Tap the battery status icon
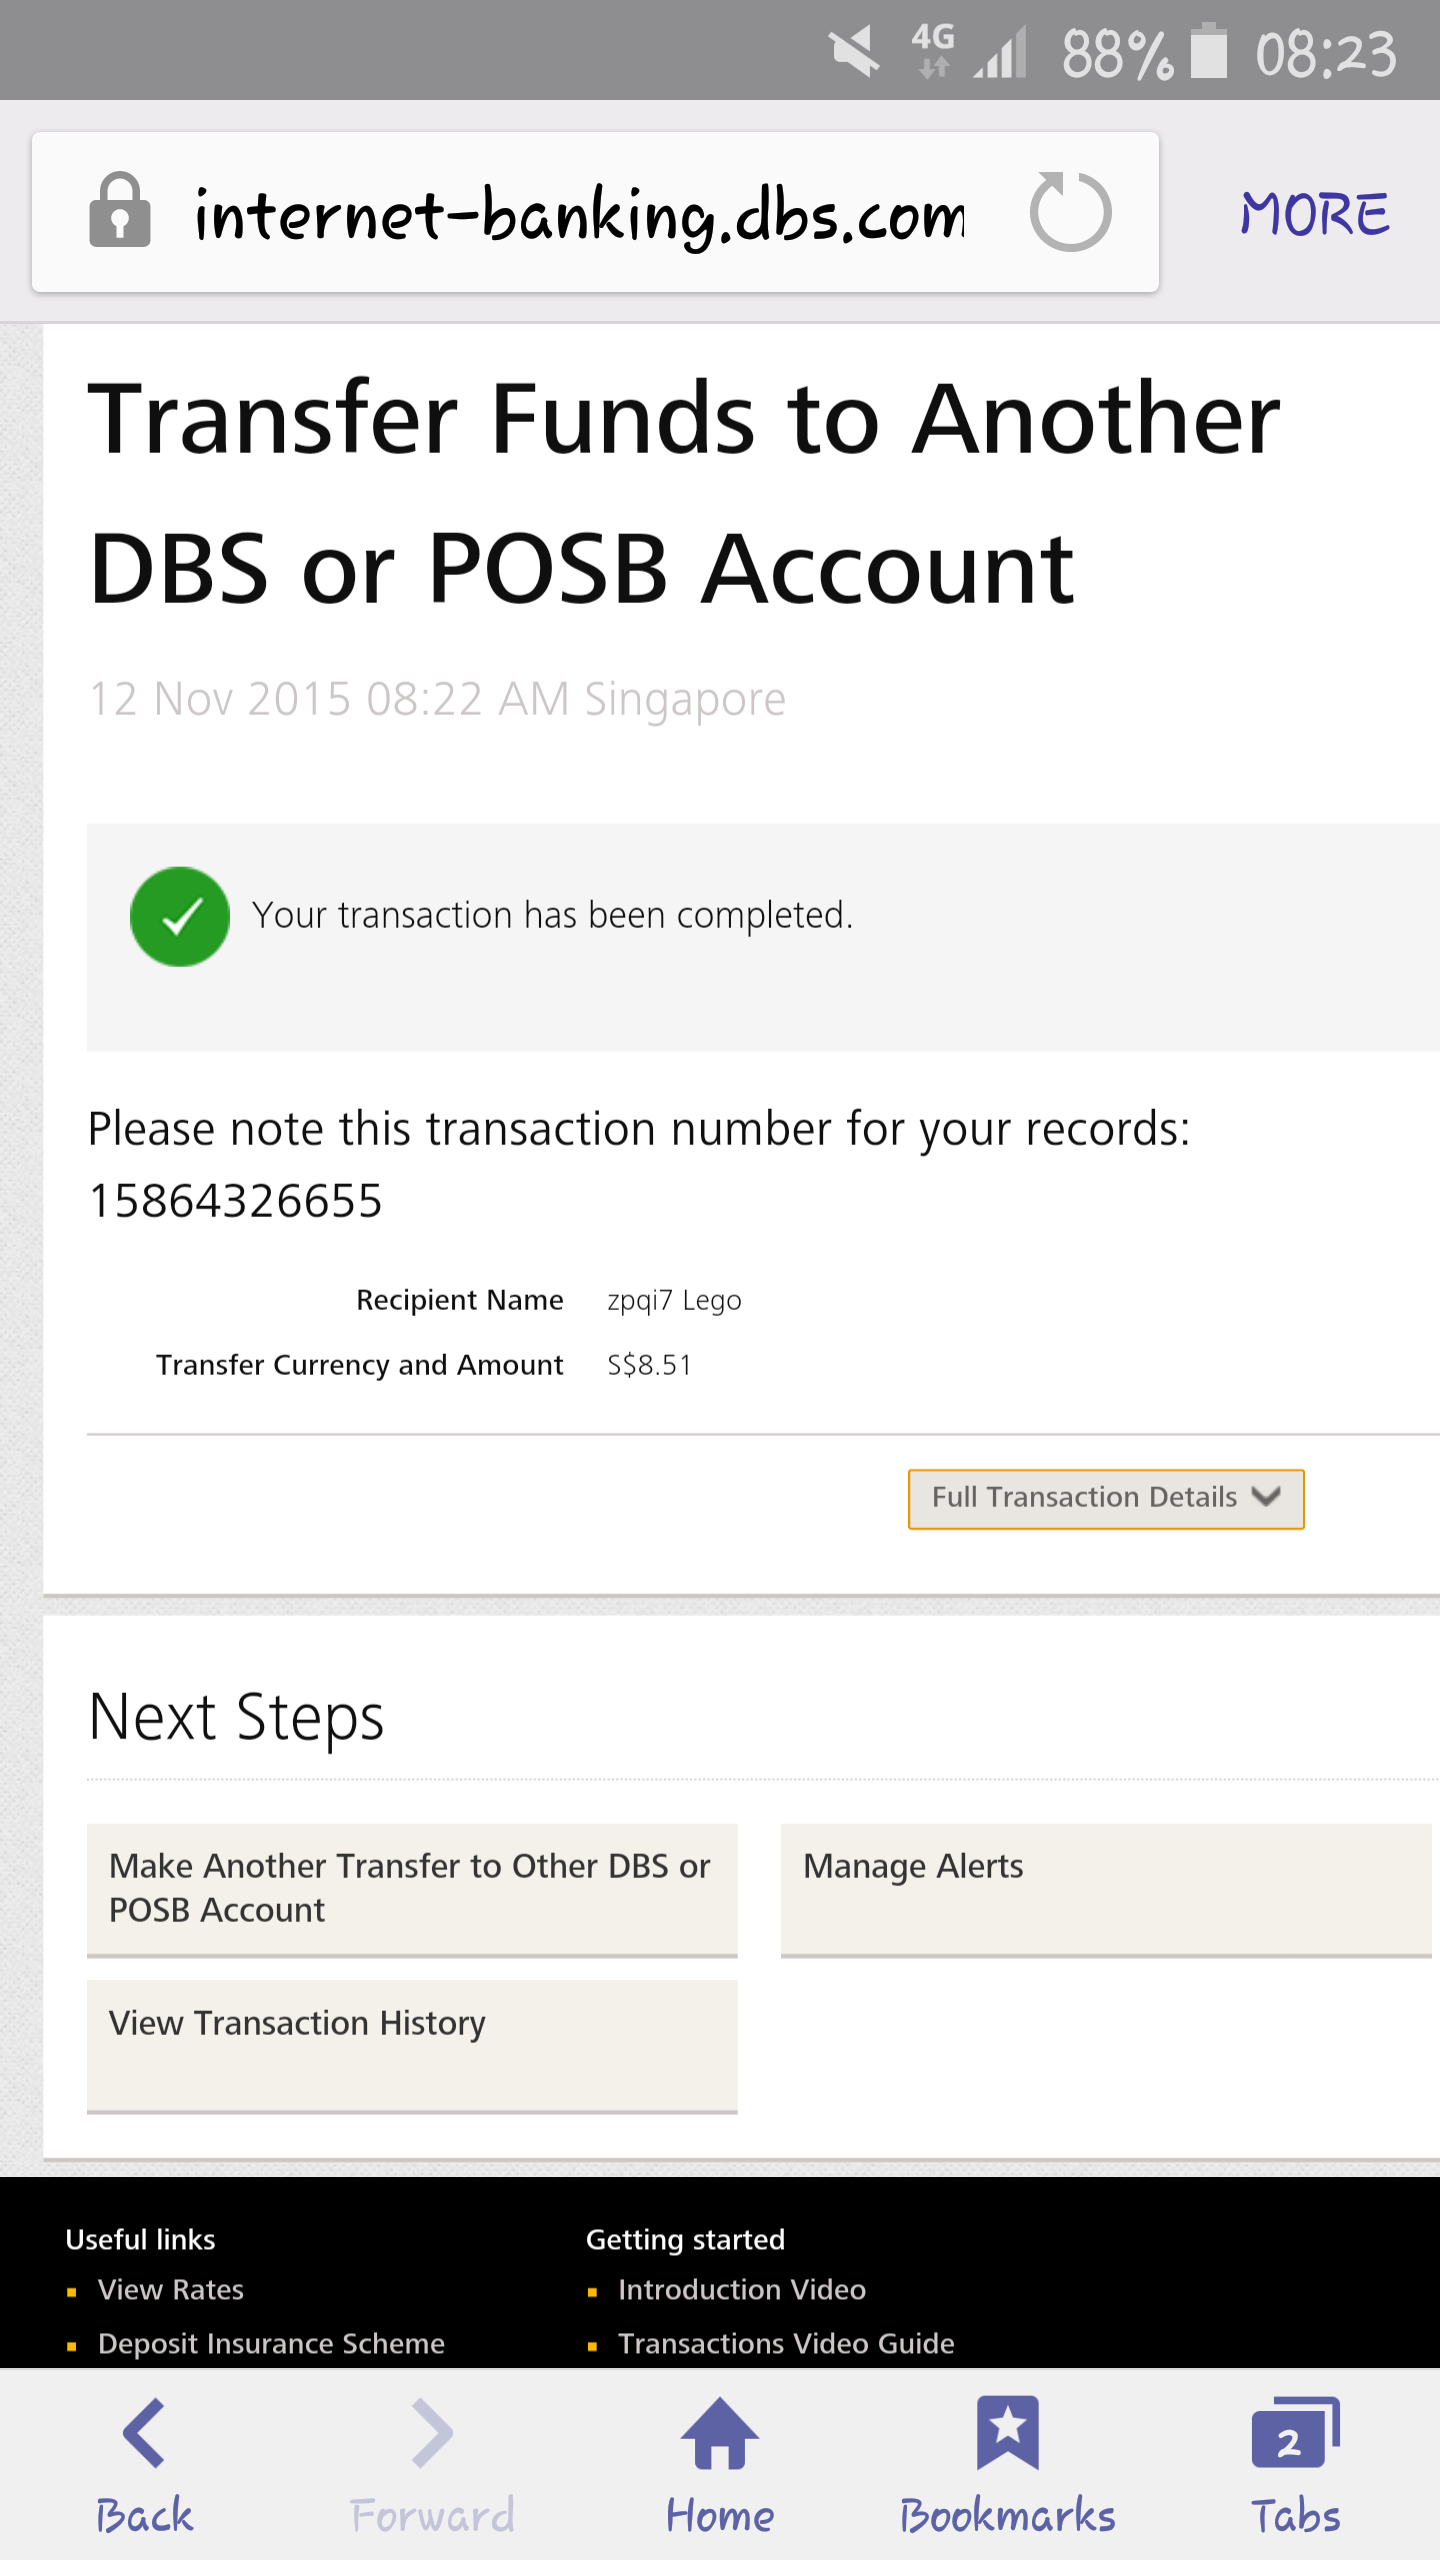 pyautogui.click(x=1208, y=52)
